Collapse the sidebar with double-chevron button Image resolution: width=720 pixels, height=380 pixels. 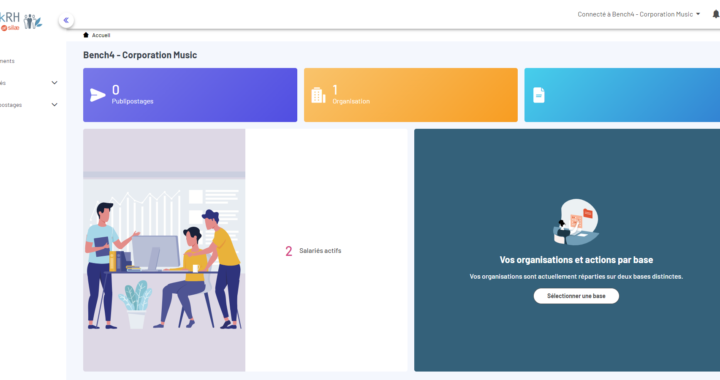[x=66, y=20]
